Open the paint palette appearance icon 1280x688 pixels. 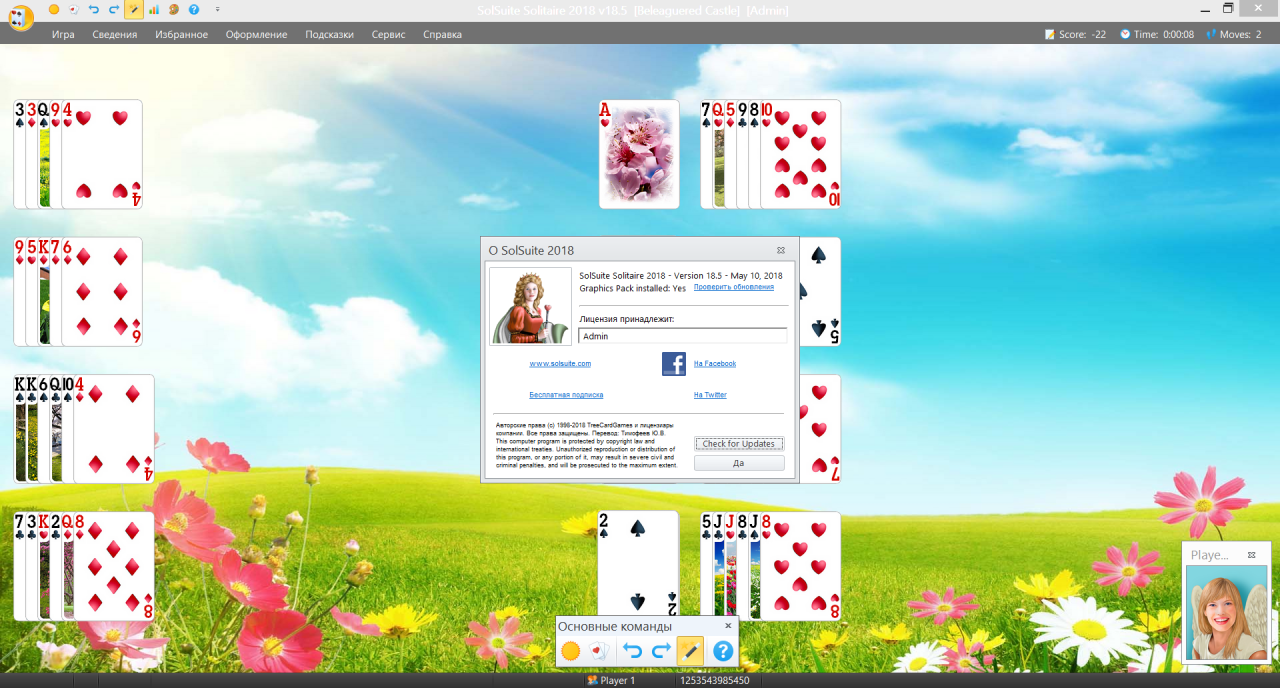[x=173, y=9]
